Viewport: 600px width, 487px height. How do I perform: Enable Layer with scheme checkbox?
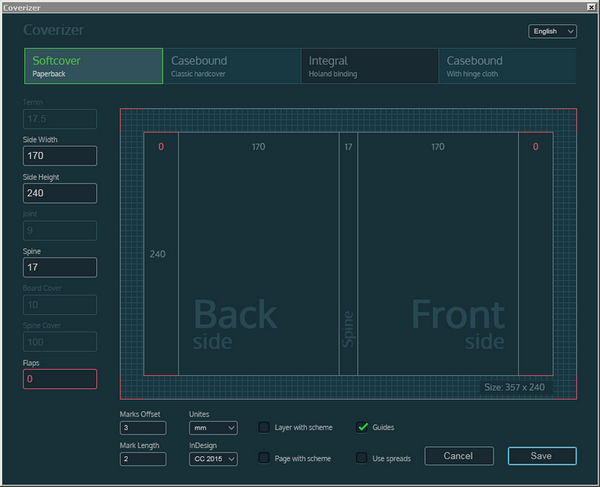264,428
